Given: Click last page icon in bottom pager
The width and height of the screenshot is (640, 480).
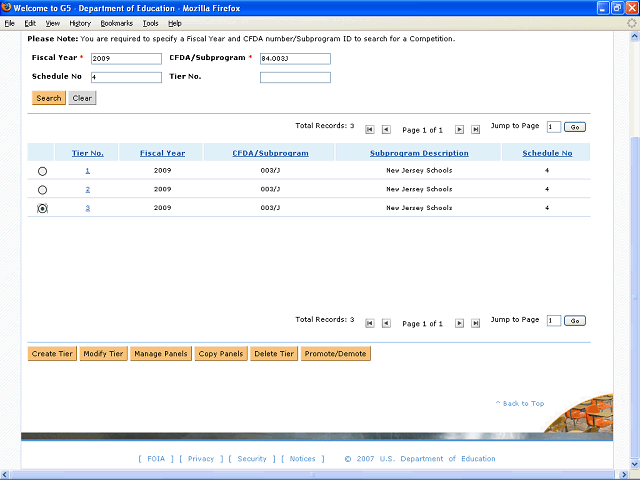Looking at the screenshot, I should [x=476, y=323].
